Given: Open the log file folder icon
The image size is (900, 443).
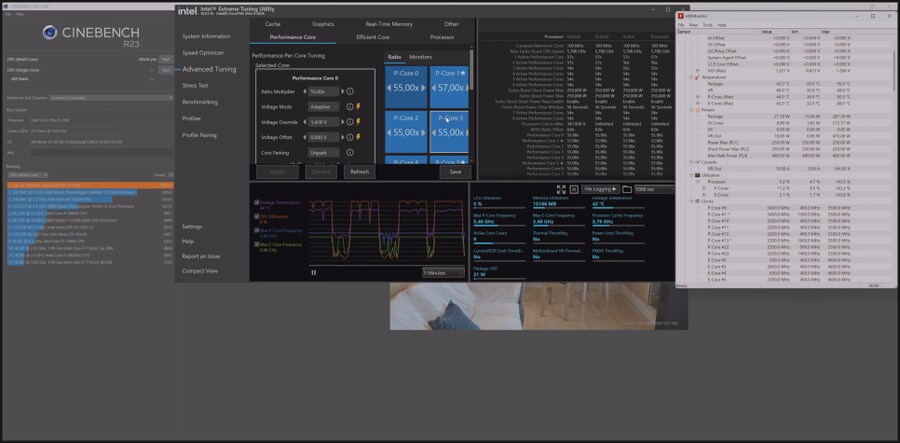Looking at the screenshot, I should tap(627, 188).
